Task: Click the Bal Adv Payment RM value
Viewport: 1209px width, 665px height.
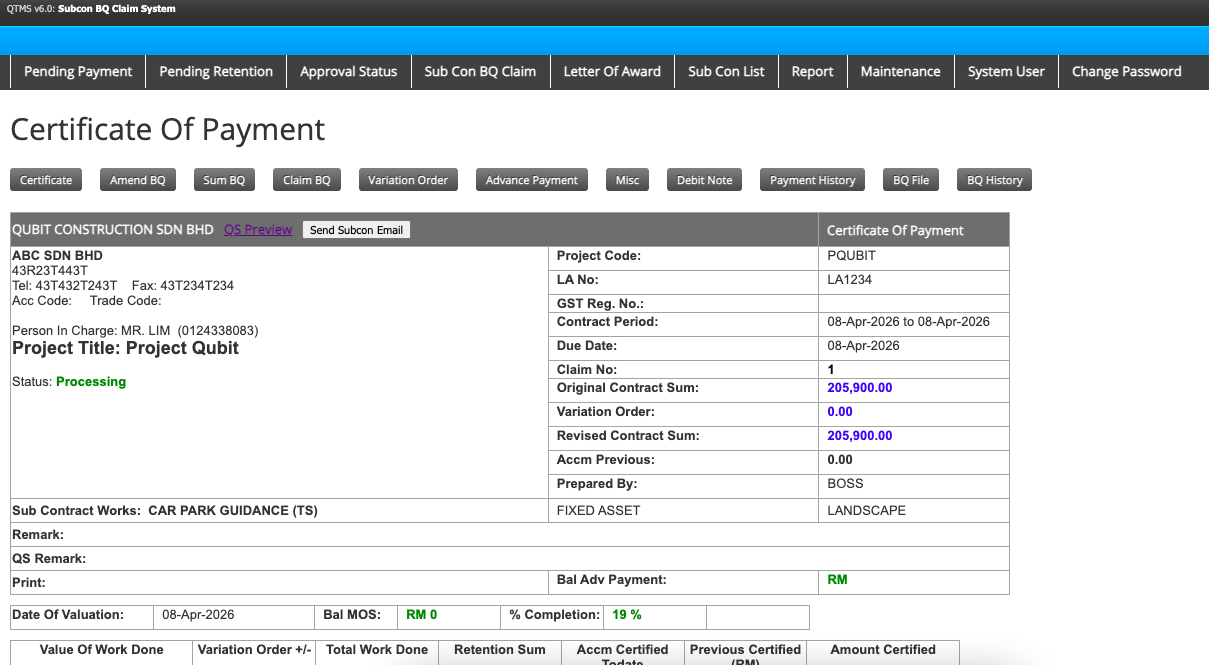Action: (x=837, y=580)
